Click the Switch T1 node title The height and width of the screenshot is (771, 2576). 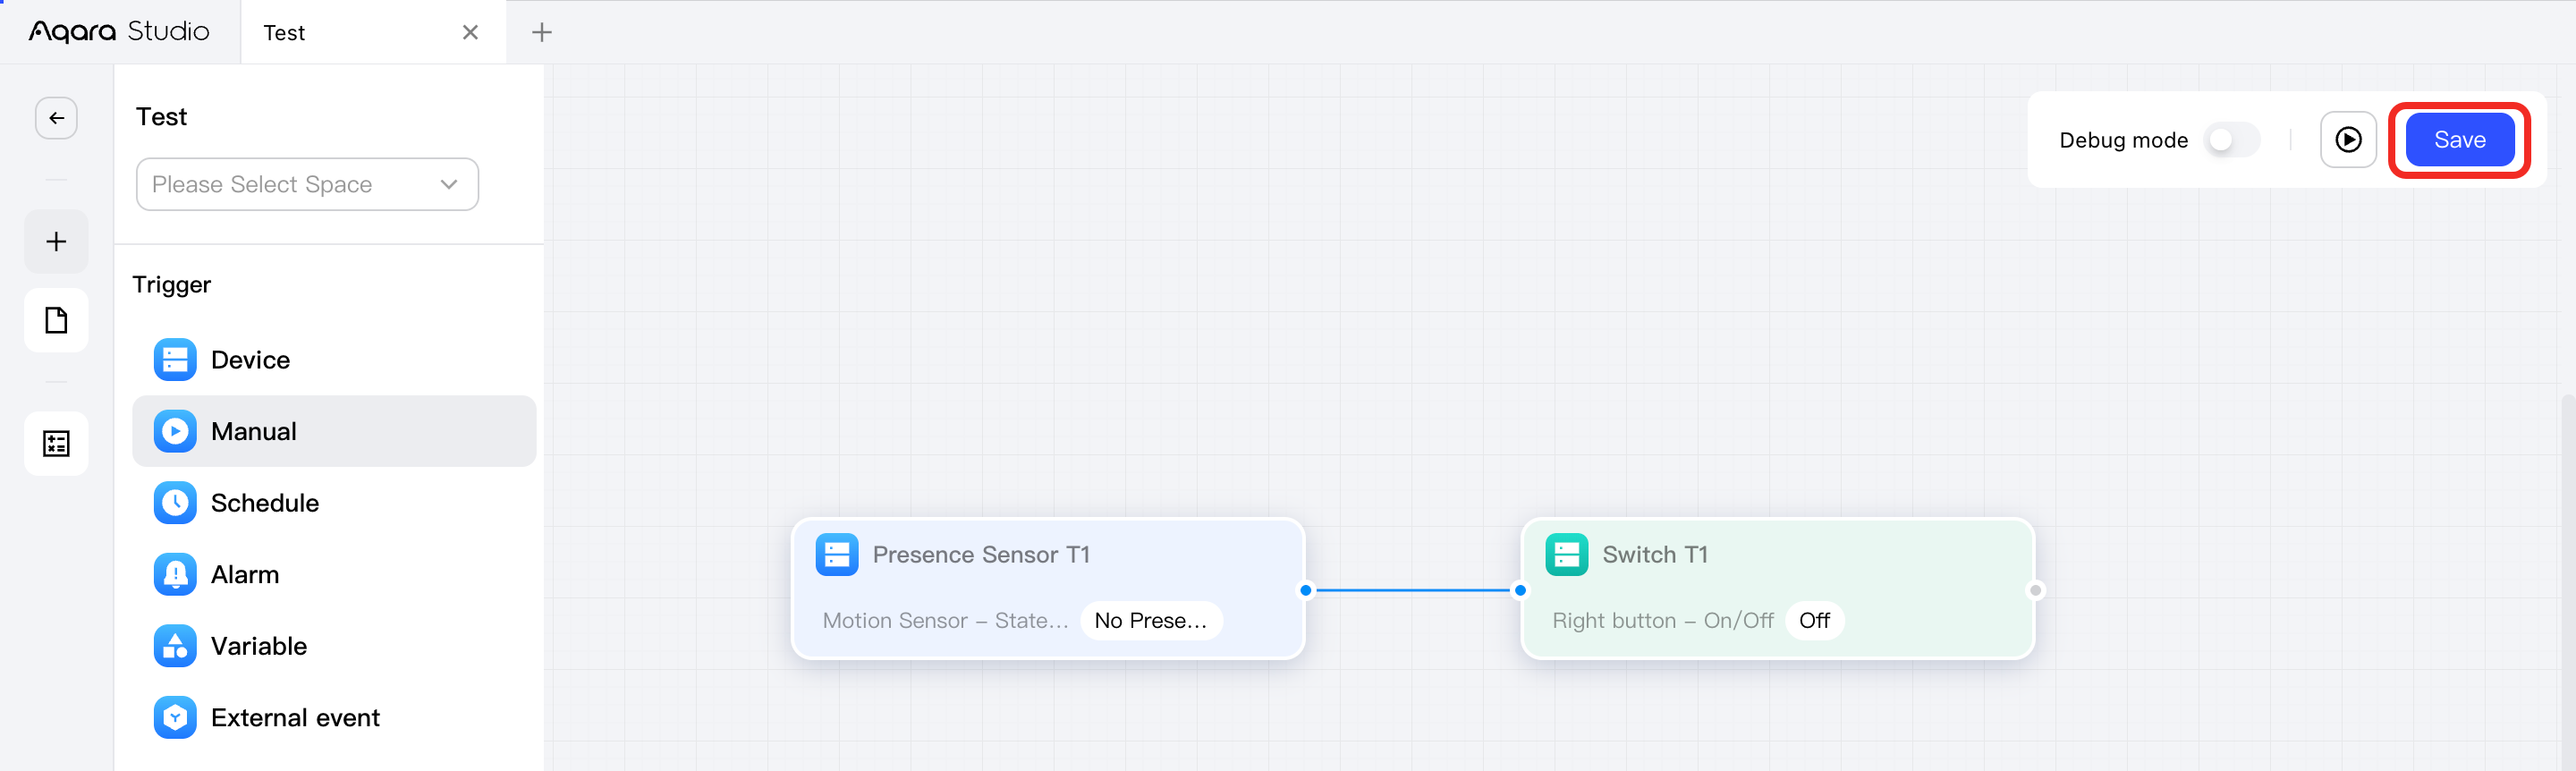[1655, 554]
